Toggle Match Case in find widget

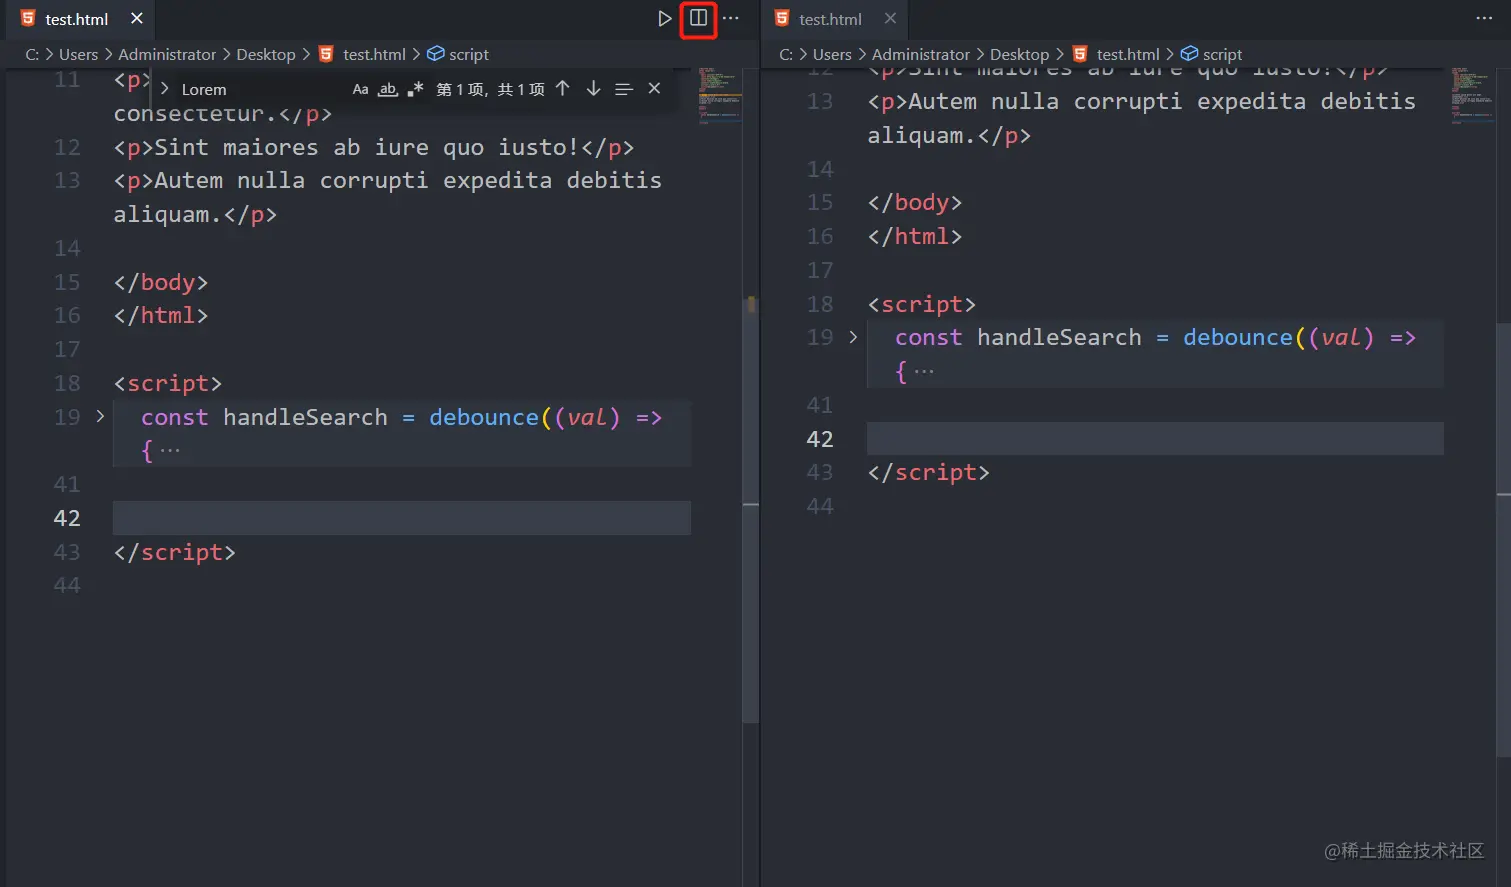point(360,89)
